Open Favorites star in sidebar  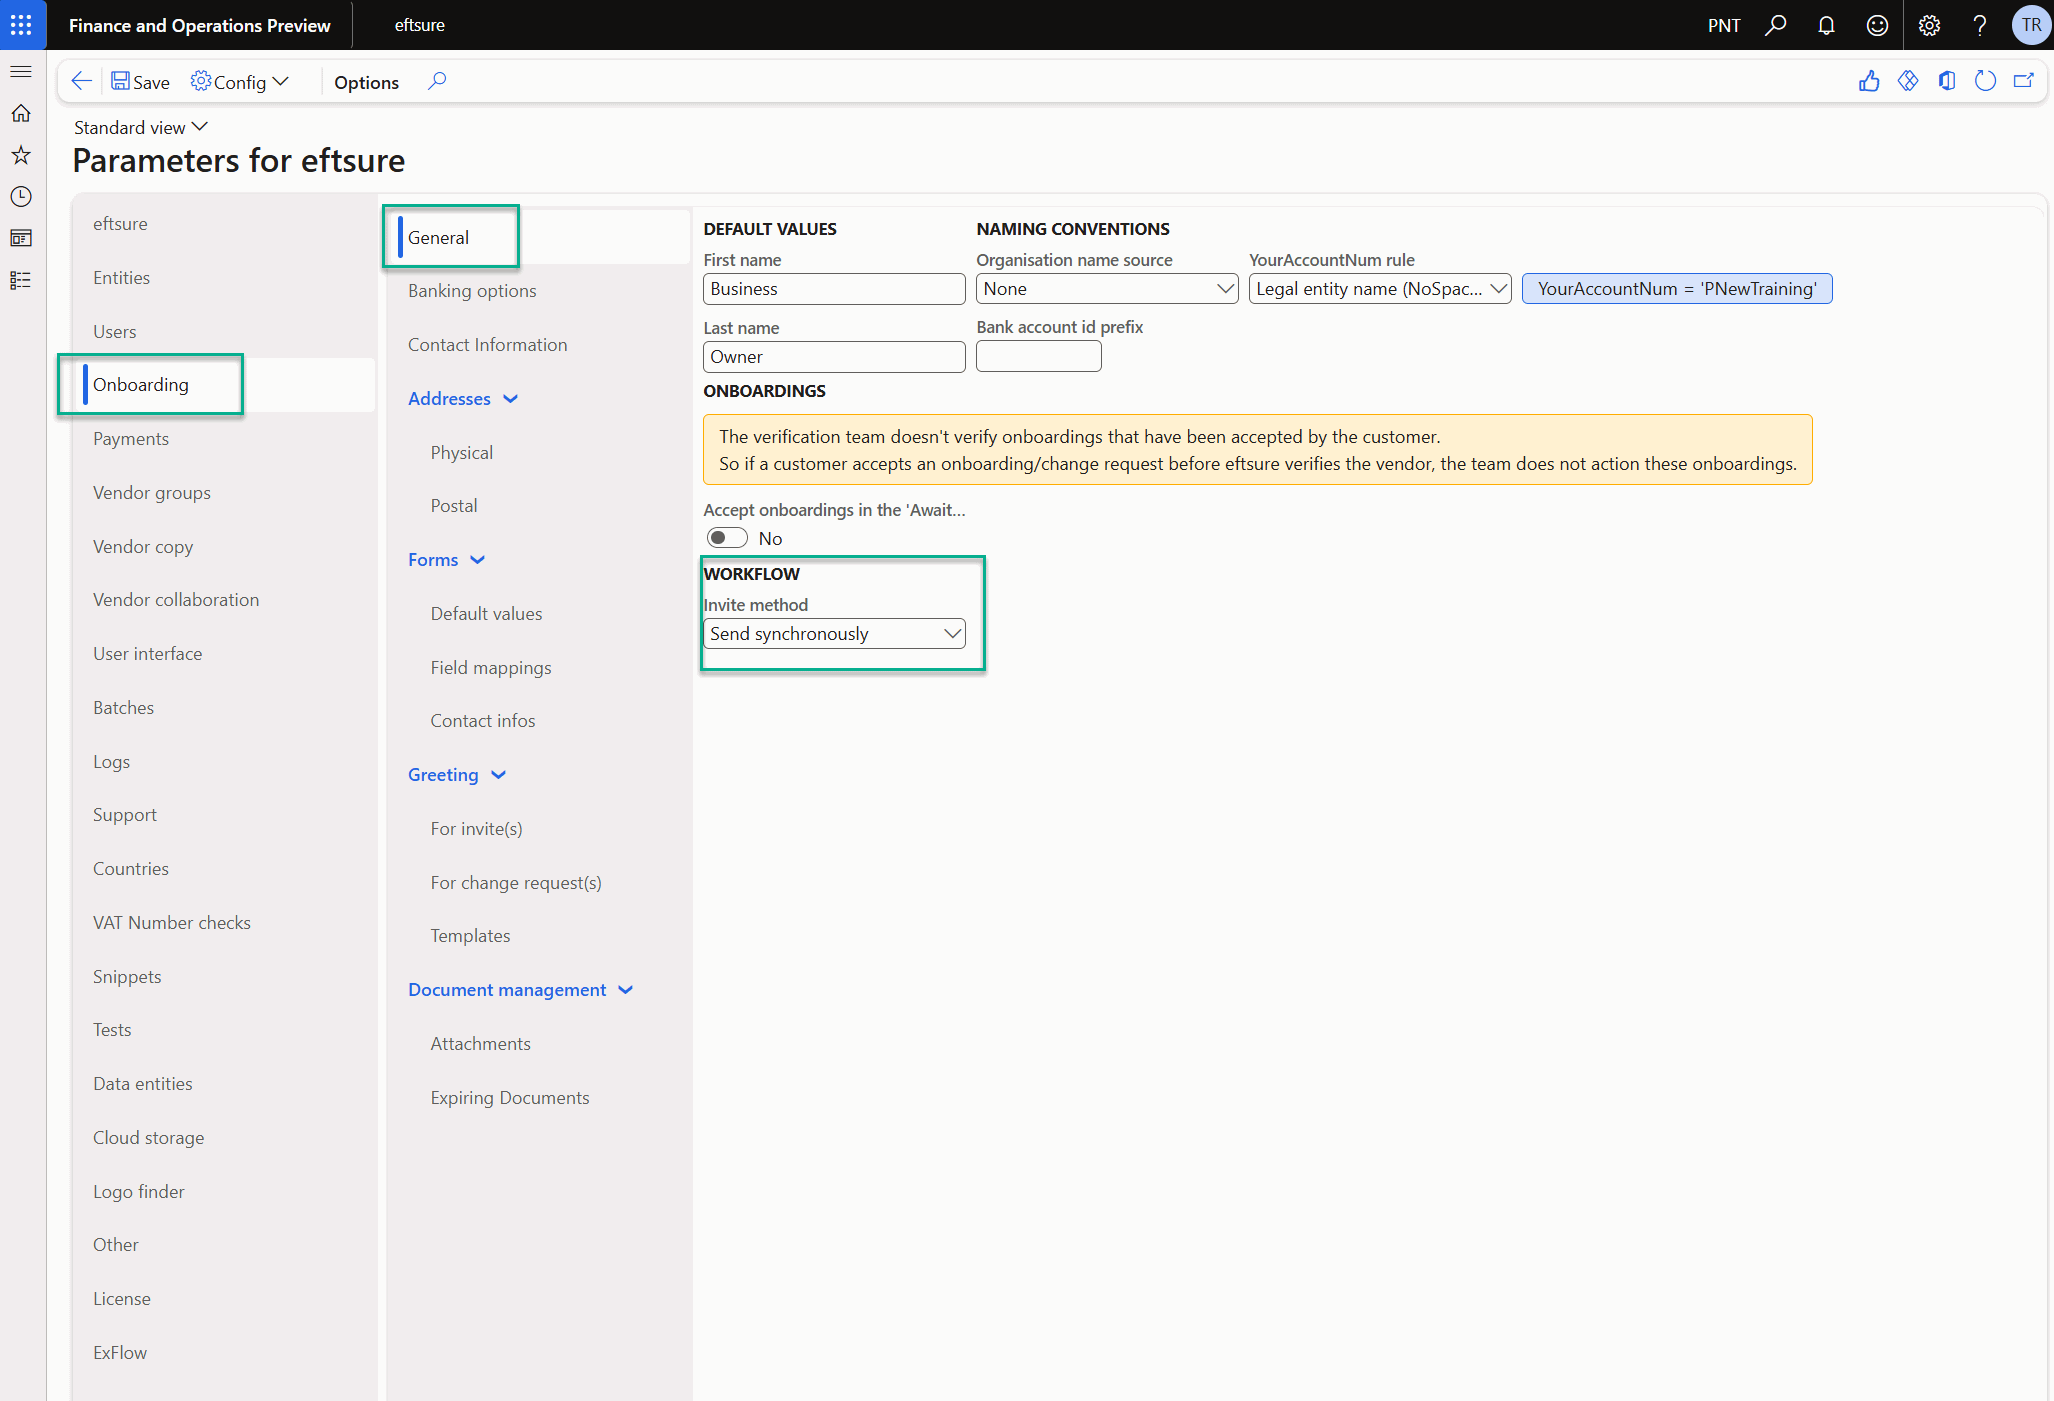tap(21, 155)
